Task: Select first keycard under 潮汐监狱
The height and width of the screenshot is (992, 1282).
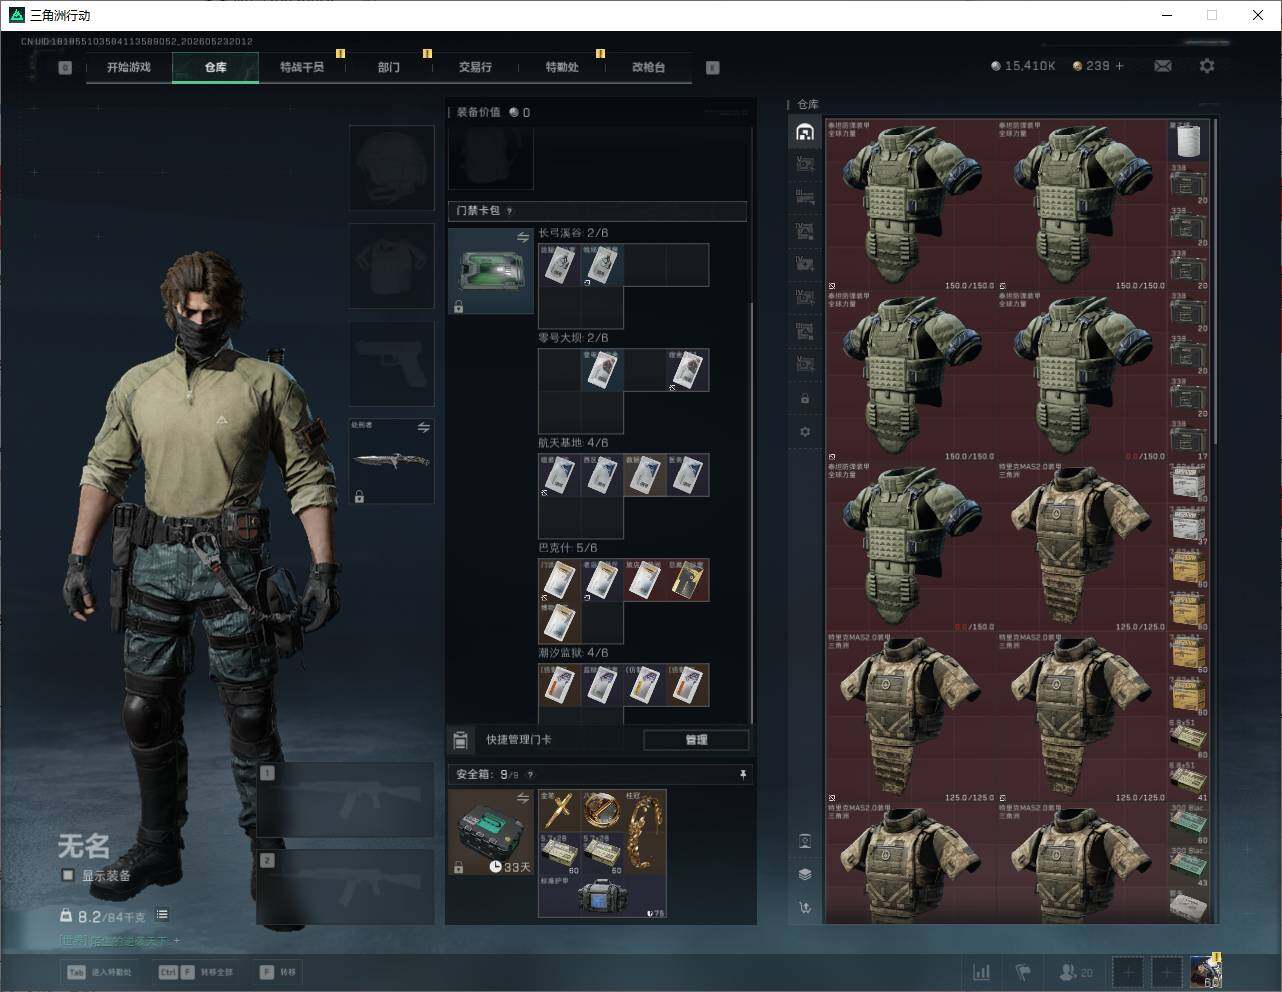Action: pos(559,685)
